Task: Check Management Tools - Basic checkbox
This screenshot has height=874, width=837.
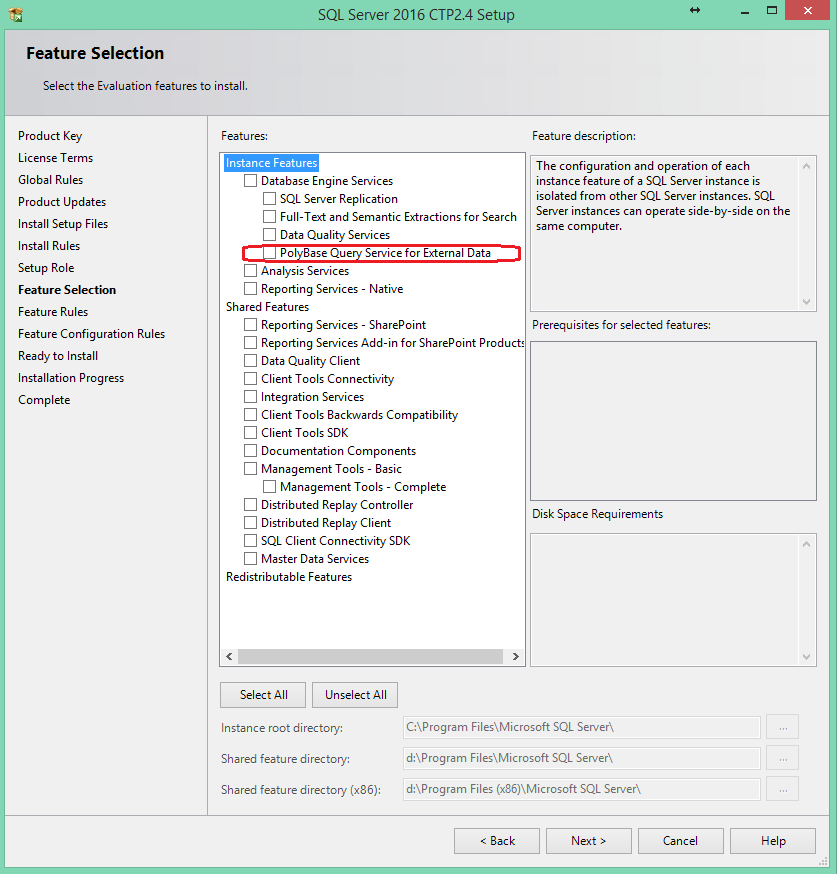Action: 251,468
